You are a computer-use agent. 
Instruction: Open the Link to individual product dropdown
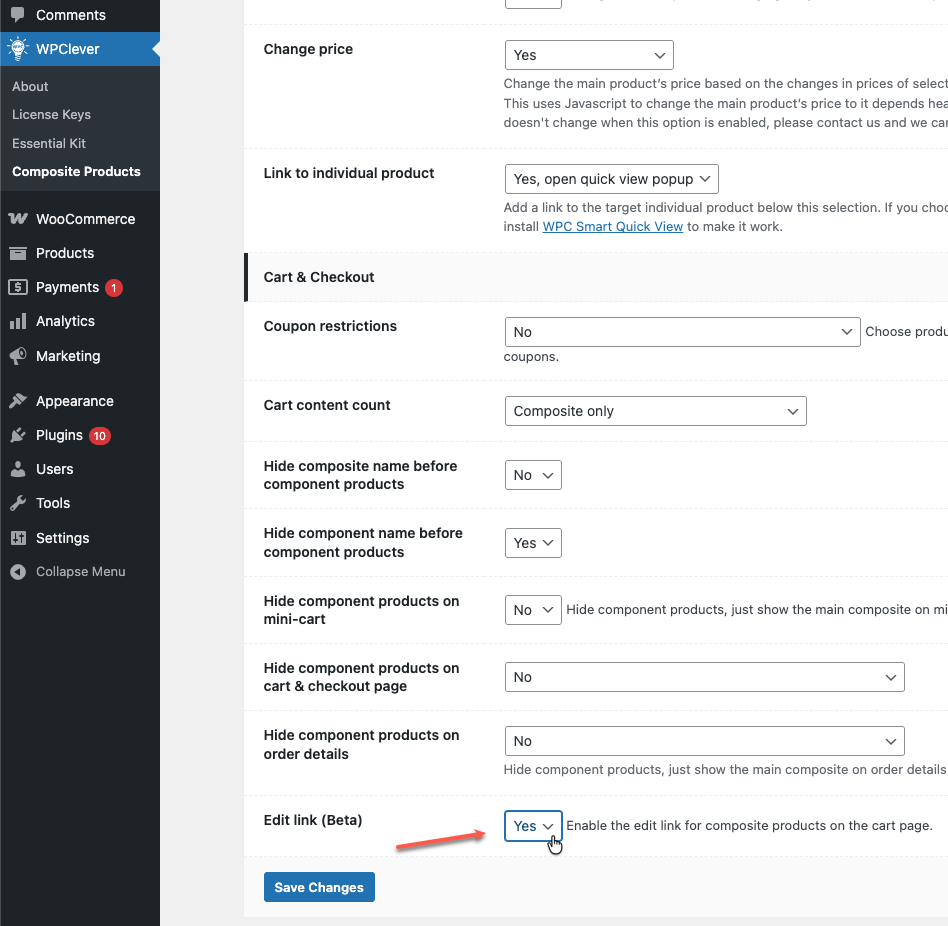[x=611, y=179]
